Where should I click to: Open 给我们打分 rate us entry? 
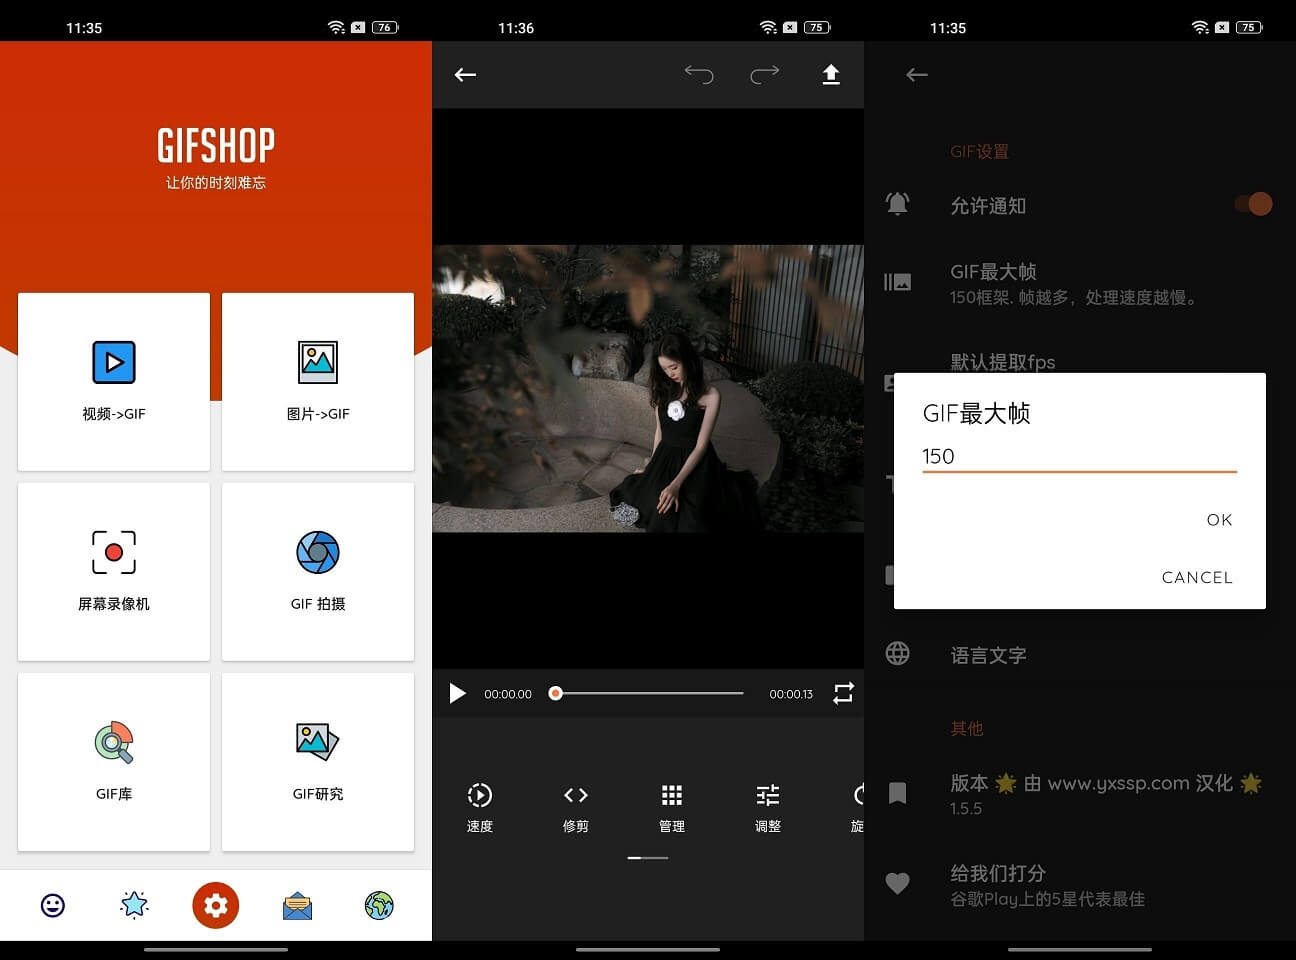(1080, 885)
